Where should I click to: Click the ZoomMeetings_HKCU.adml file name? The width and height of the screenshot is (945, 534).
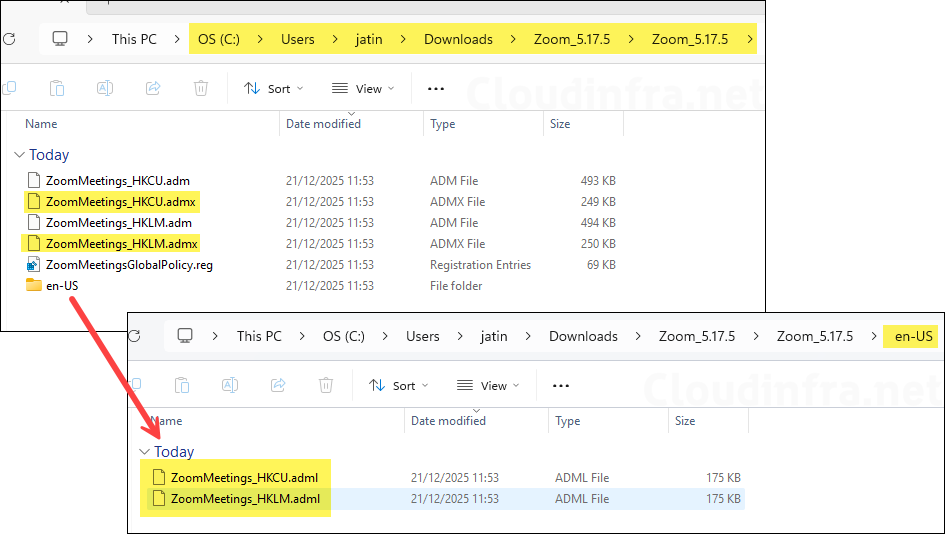tap(244, 478)
